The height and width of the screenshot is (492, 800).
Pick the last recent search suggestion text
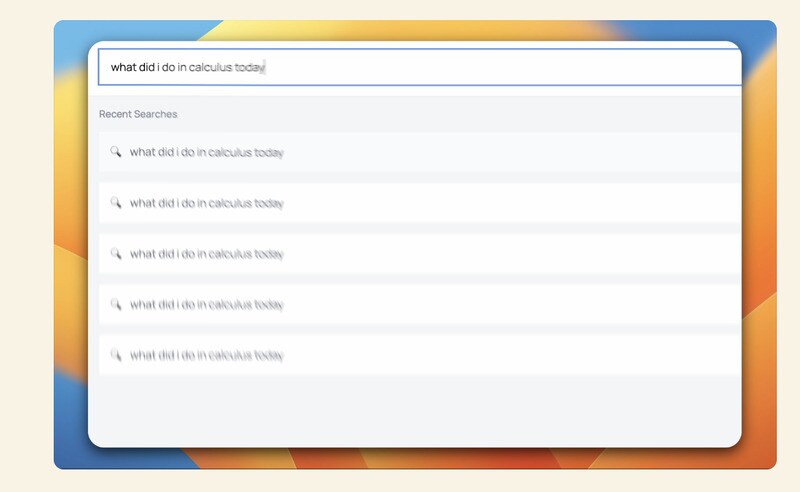[x=207, y=355]
